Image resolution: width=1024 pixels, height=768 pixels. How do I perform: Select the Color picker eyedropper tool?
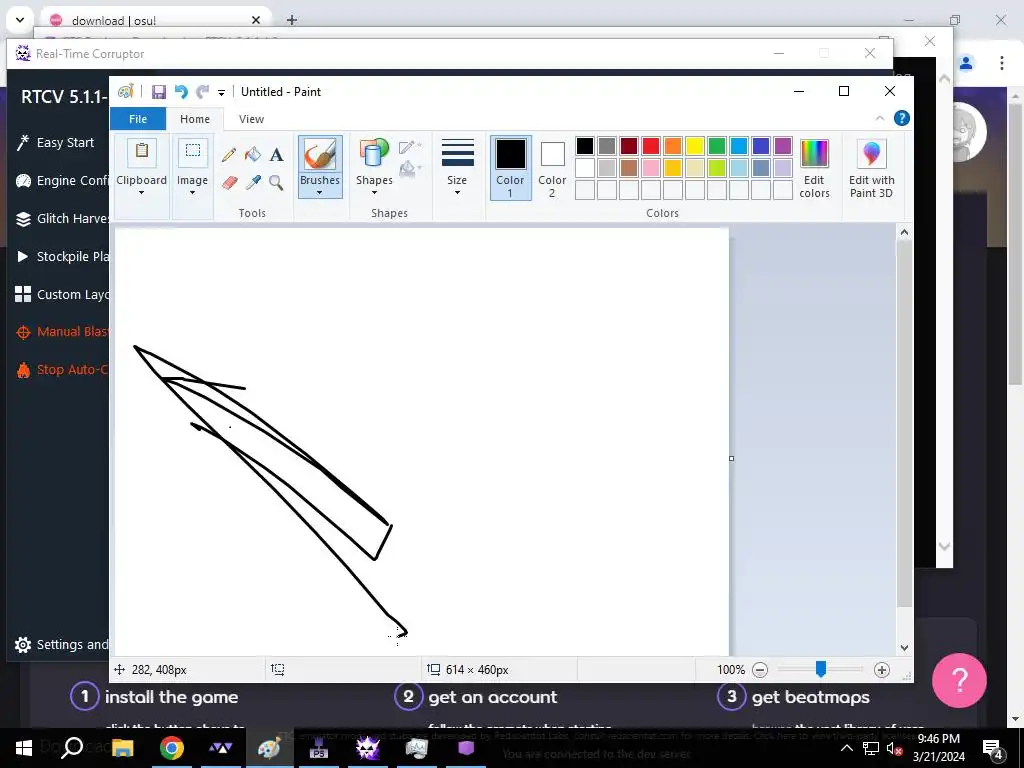(x=253, y=183)
